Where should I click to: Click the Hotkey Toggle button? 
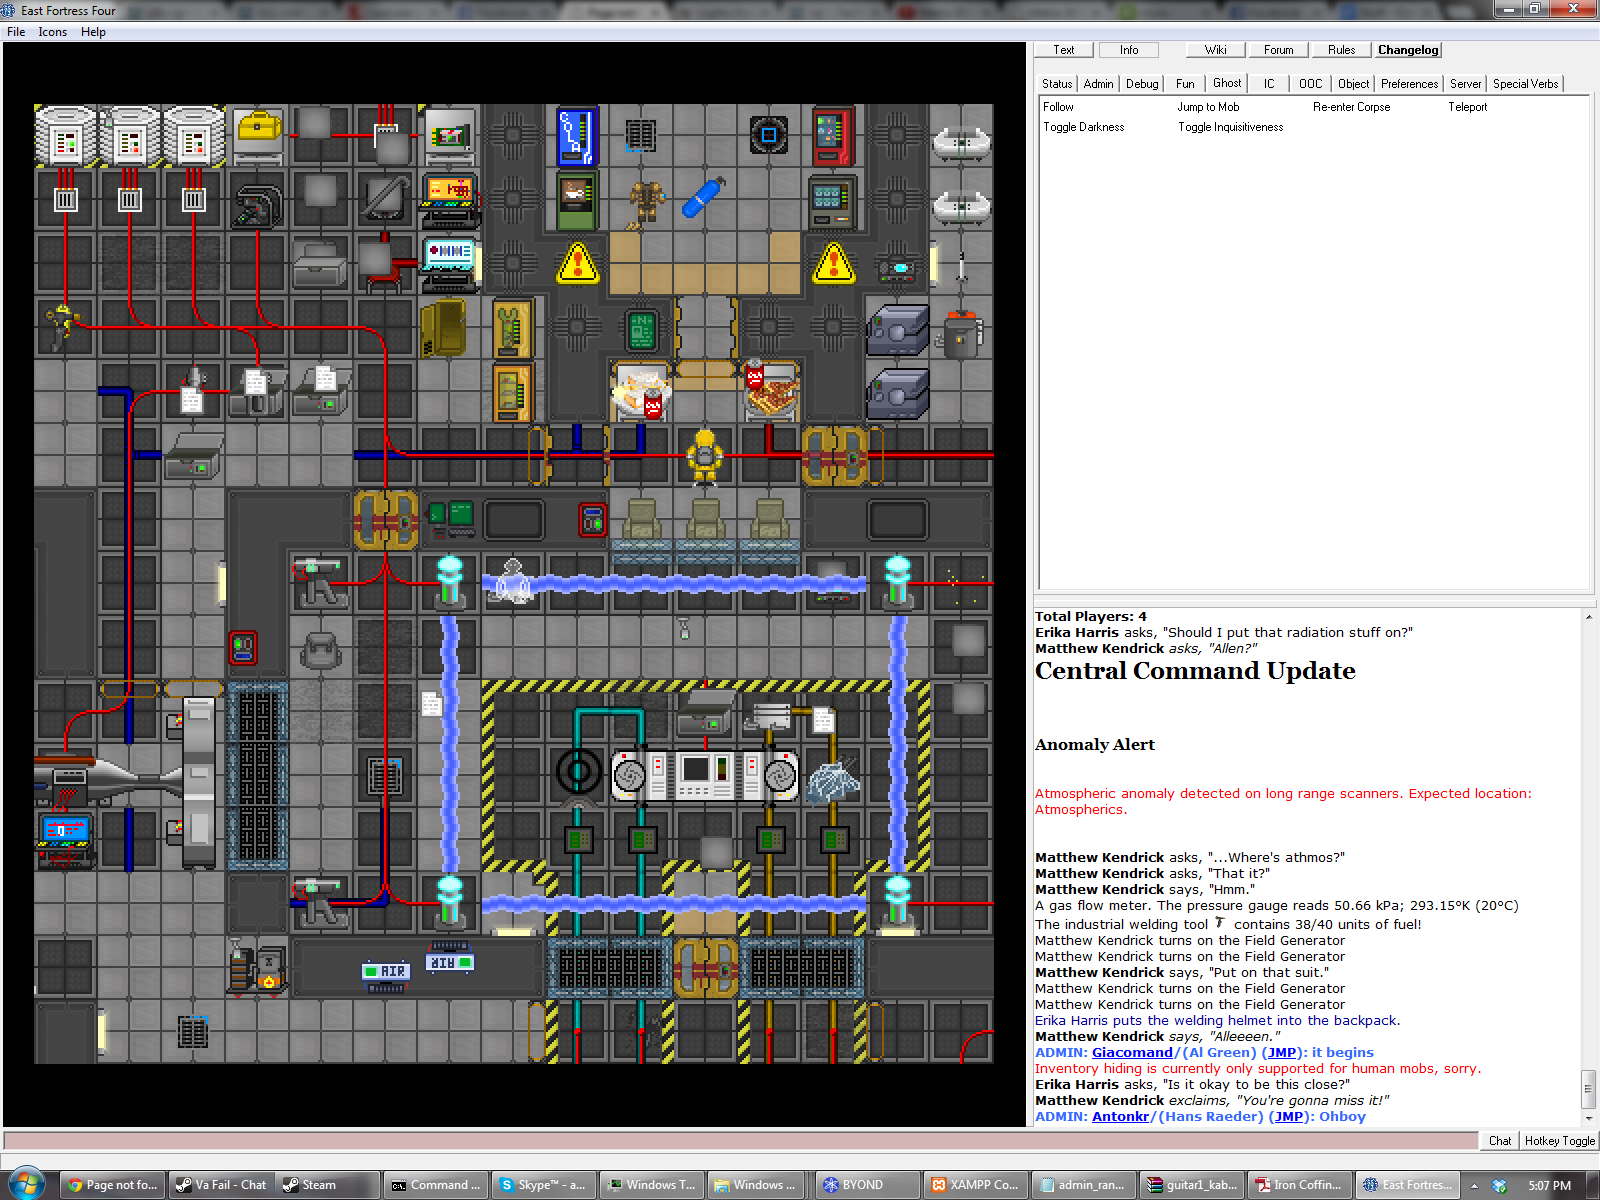(1559, 1141)
